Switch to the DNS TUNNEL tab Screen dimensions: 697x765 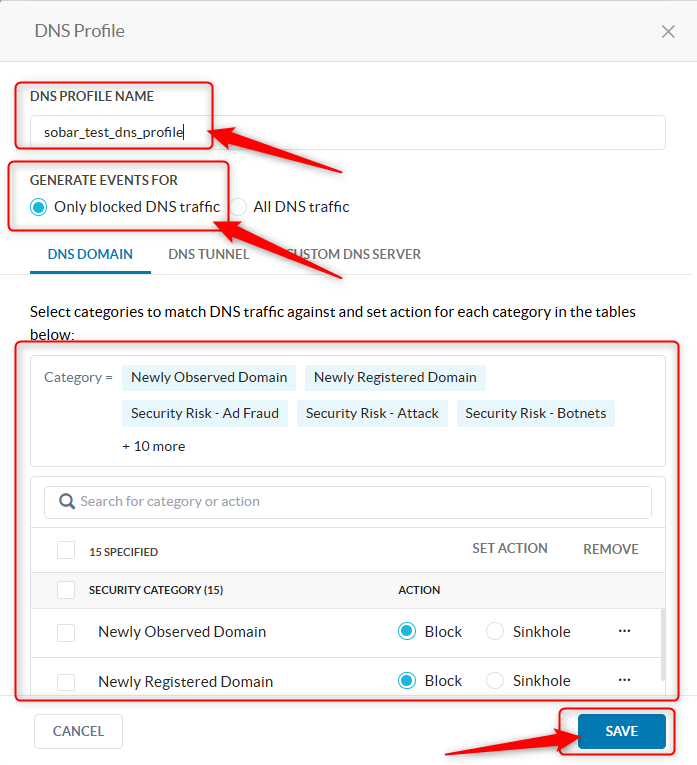click(209, 254)
